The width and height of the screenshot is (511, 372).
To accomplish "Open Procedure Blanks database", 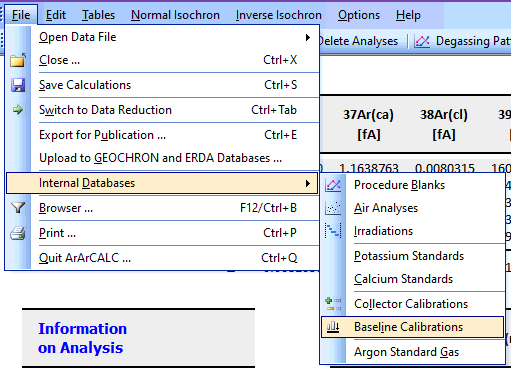I will pos(413,185).
